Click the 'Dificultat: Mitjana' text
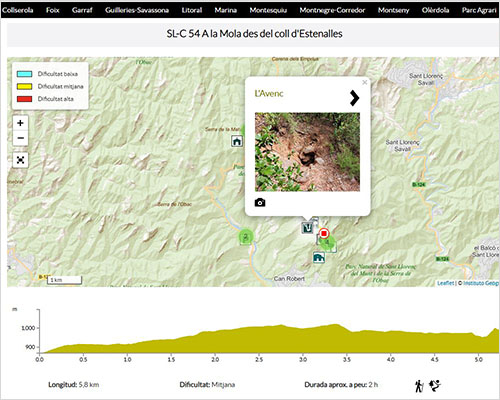Viewport: 500px width, 400px height. [x=207, y=385]
